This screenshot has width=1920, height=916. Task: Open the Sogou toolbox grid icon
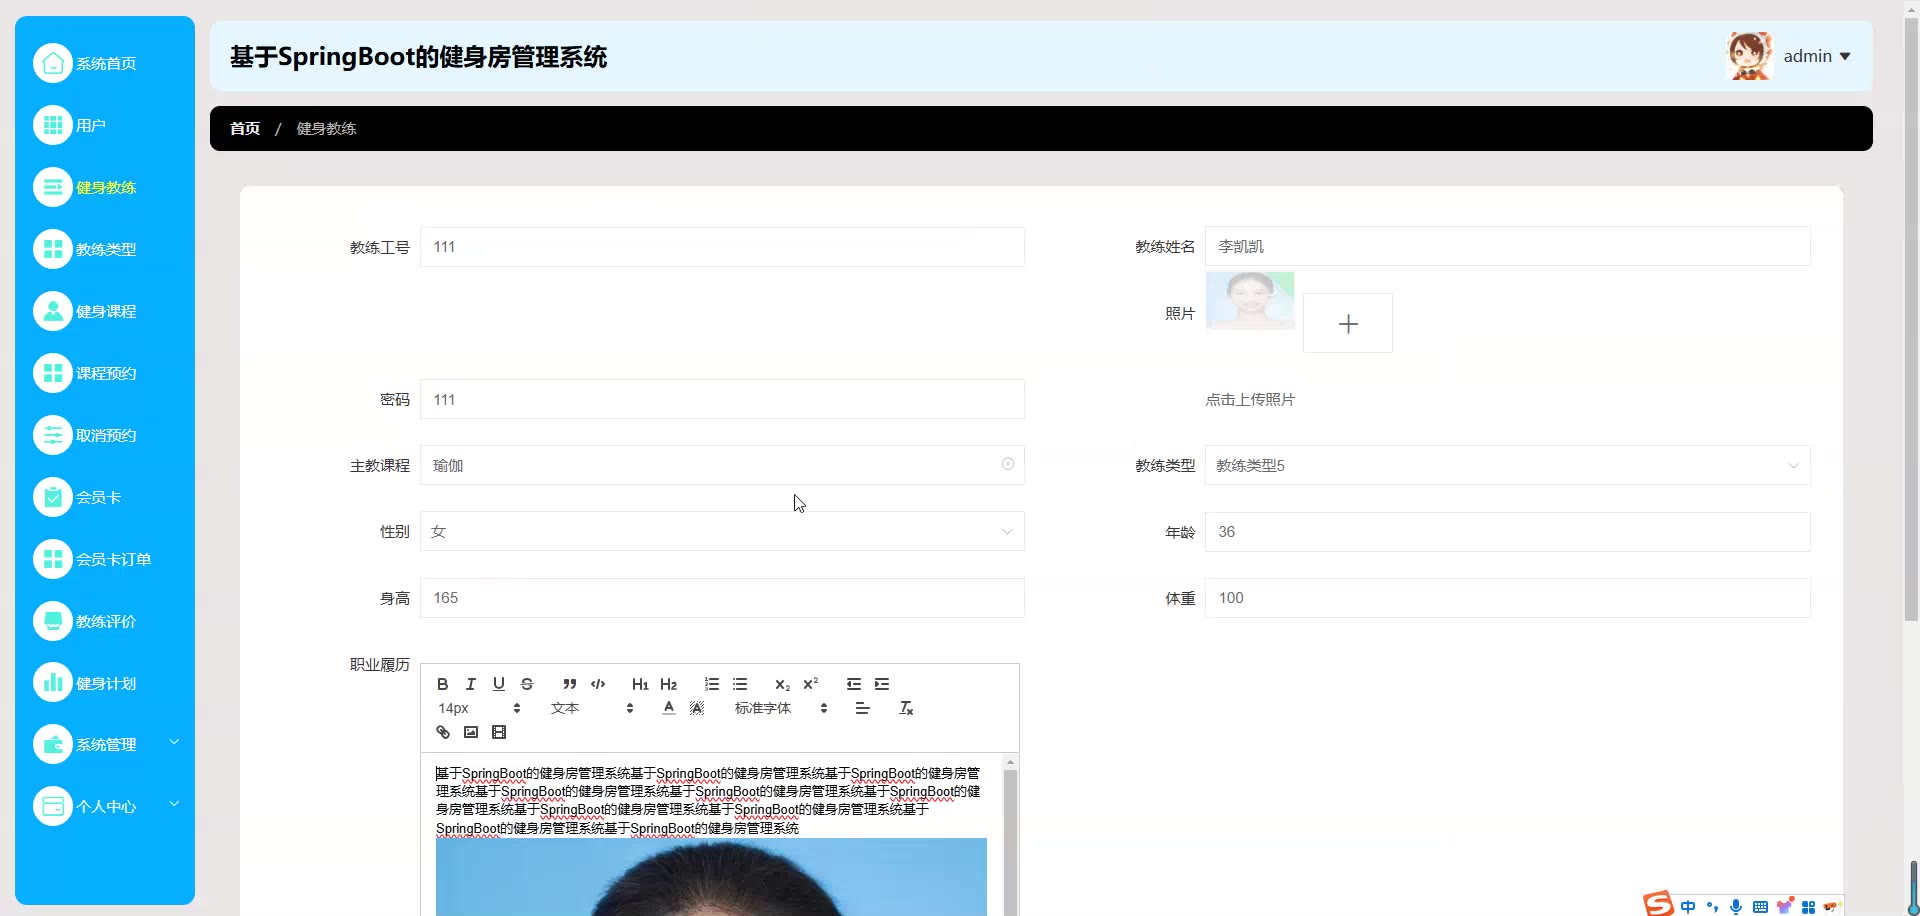coord(1808,907)
